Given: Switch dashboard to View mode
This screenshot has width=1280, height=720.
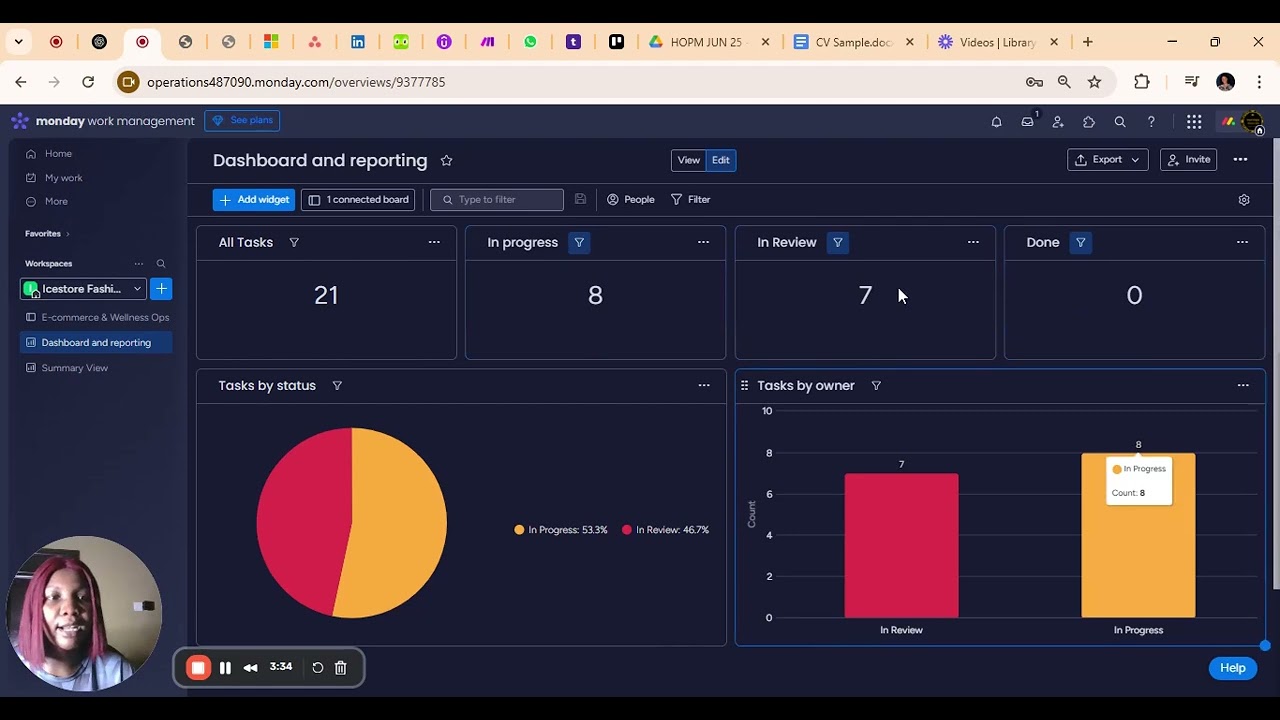Looking at the screenshot, I should pyautogui.click(x=689, y=160).
